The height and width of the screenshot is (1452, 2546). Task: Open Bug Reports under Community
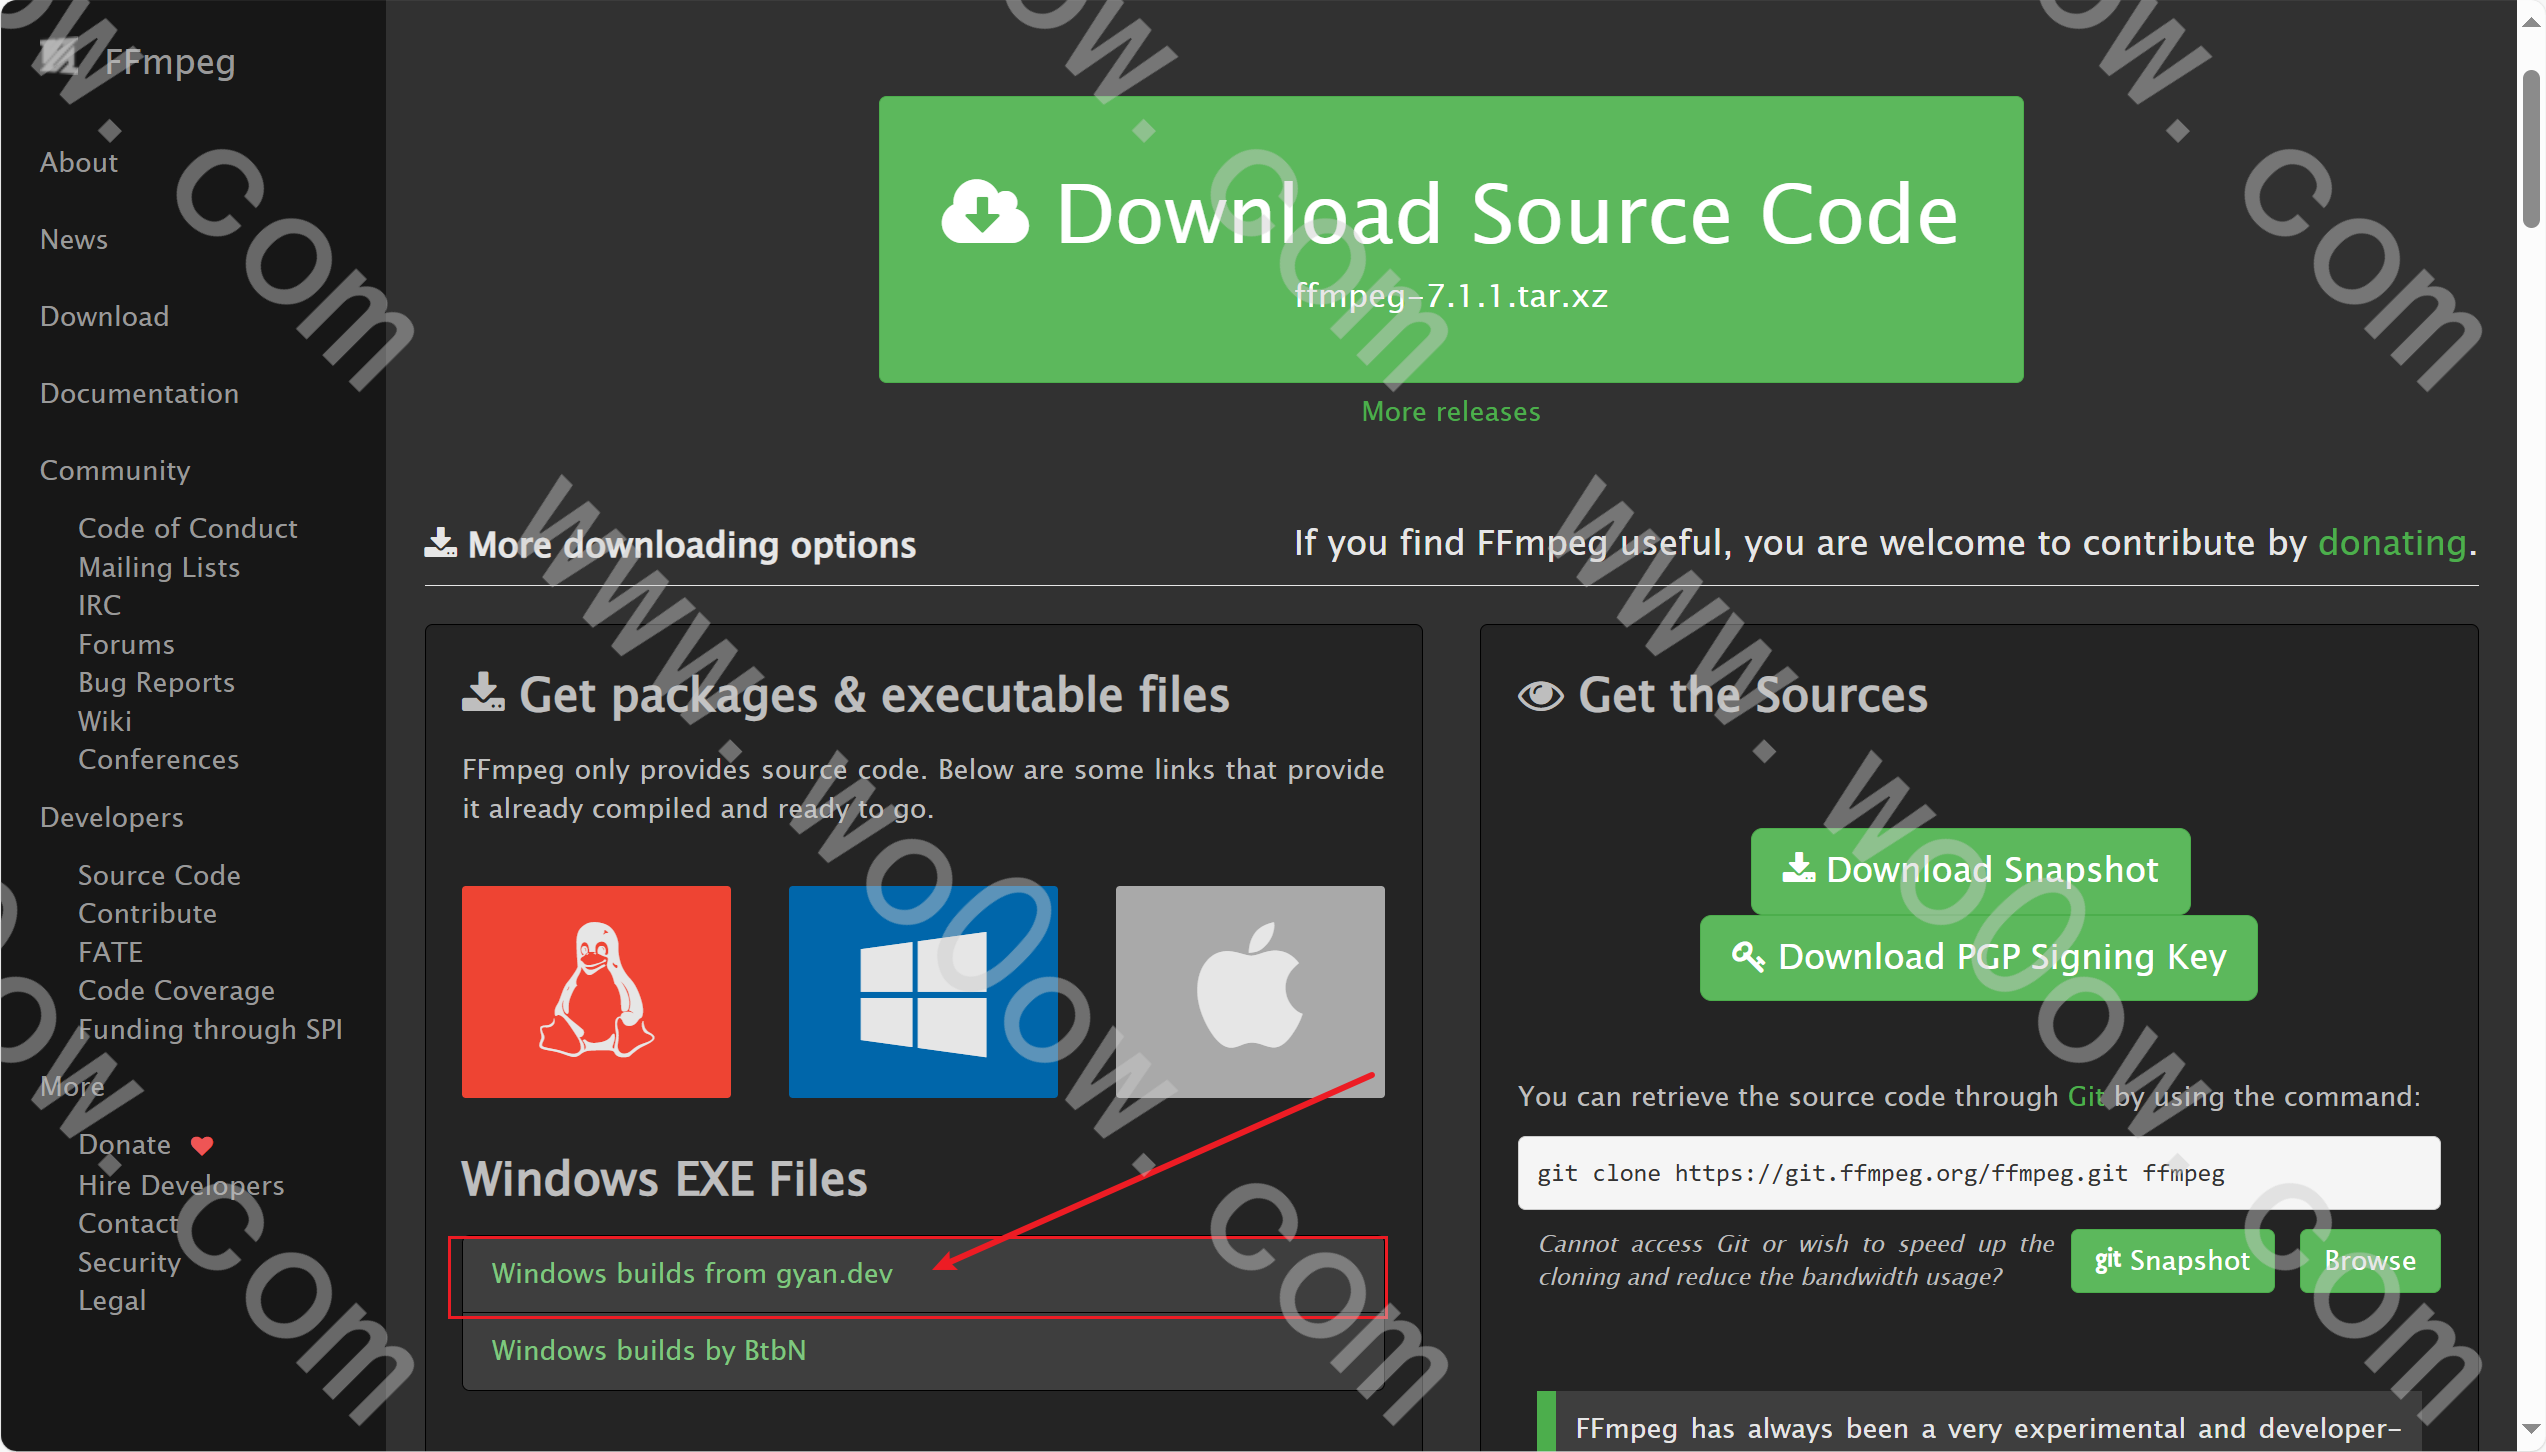(x=156, y=683)
